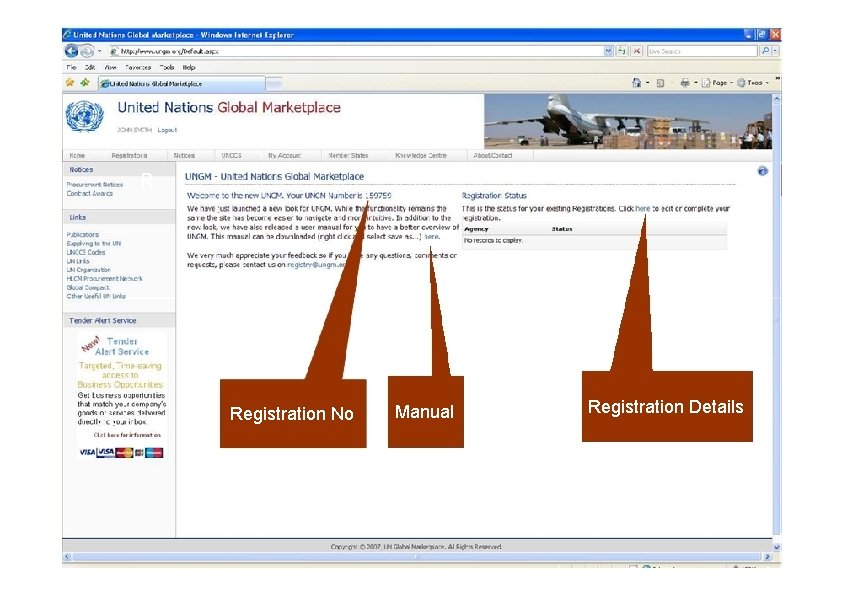This screenshot has width=842, height=595.
Task: Open the About/Contact navigation item
Action: tap(493, 155)
